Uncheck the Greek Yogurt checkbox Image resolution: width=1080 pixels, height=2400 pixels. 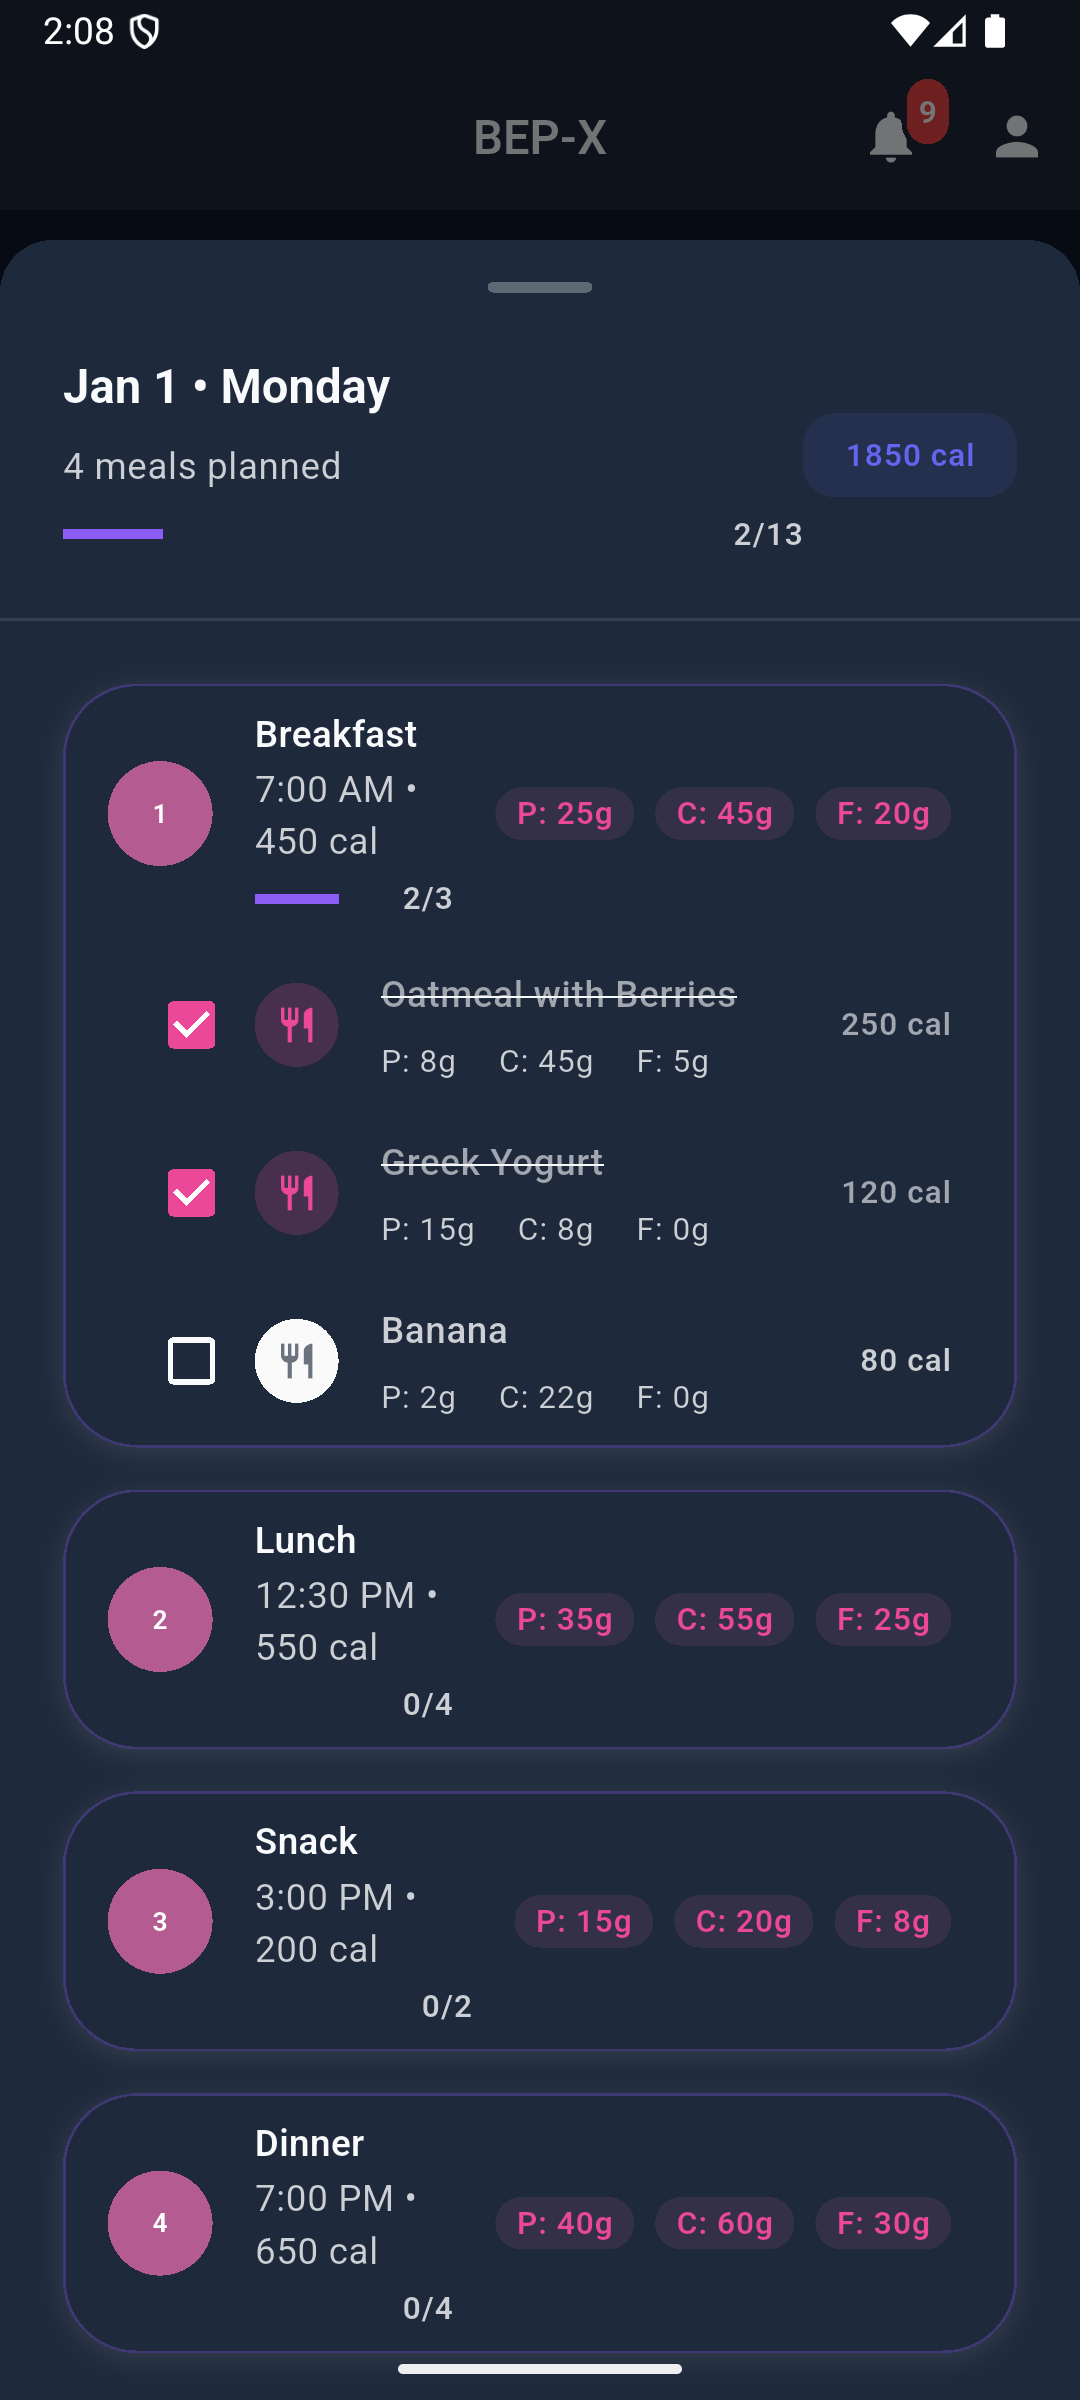[x=191, y=1193]
